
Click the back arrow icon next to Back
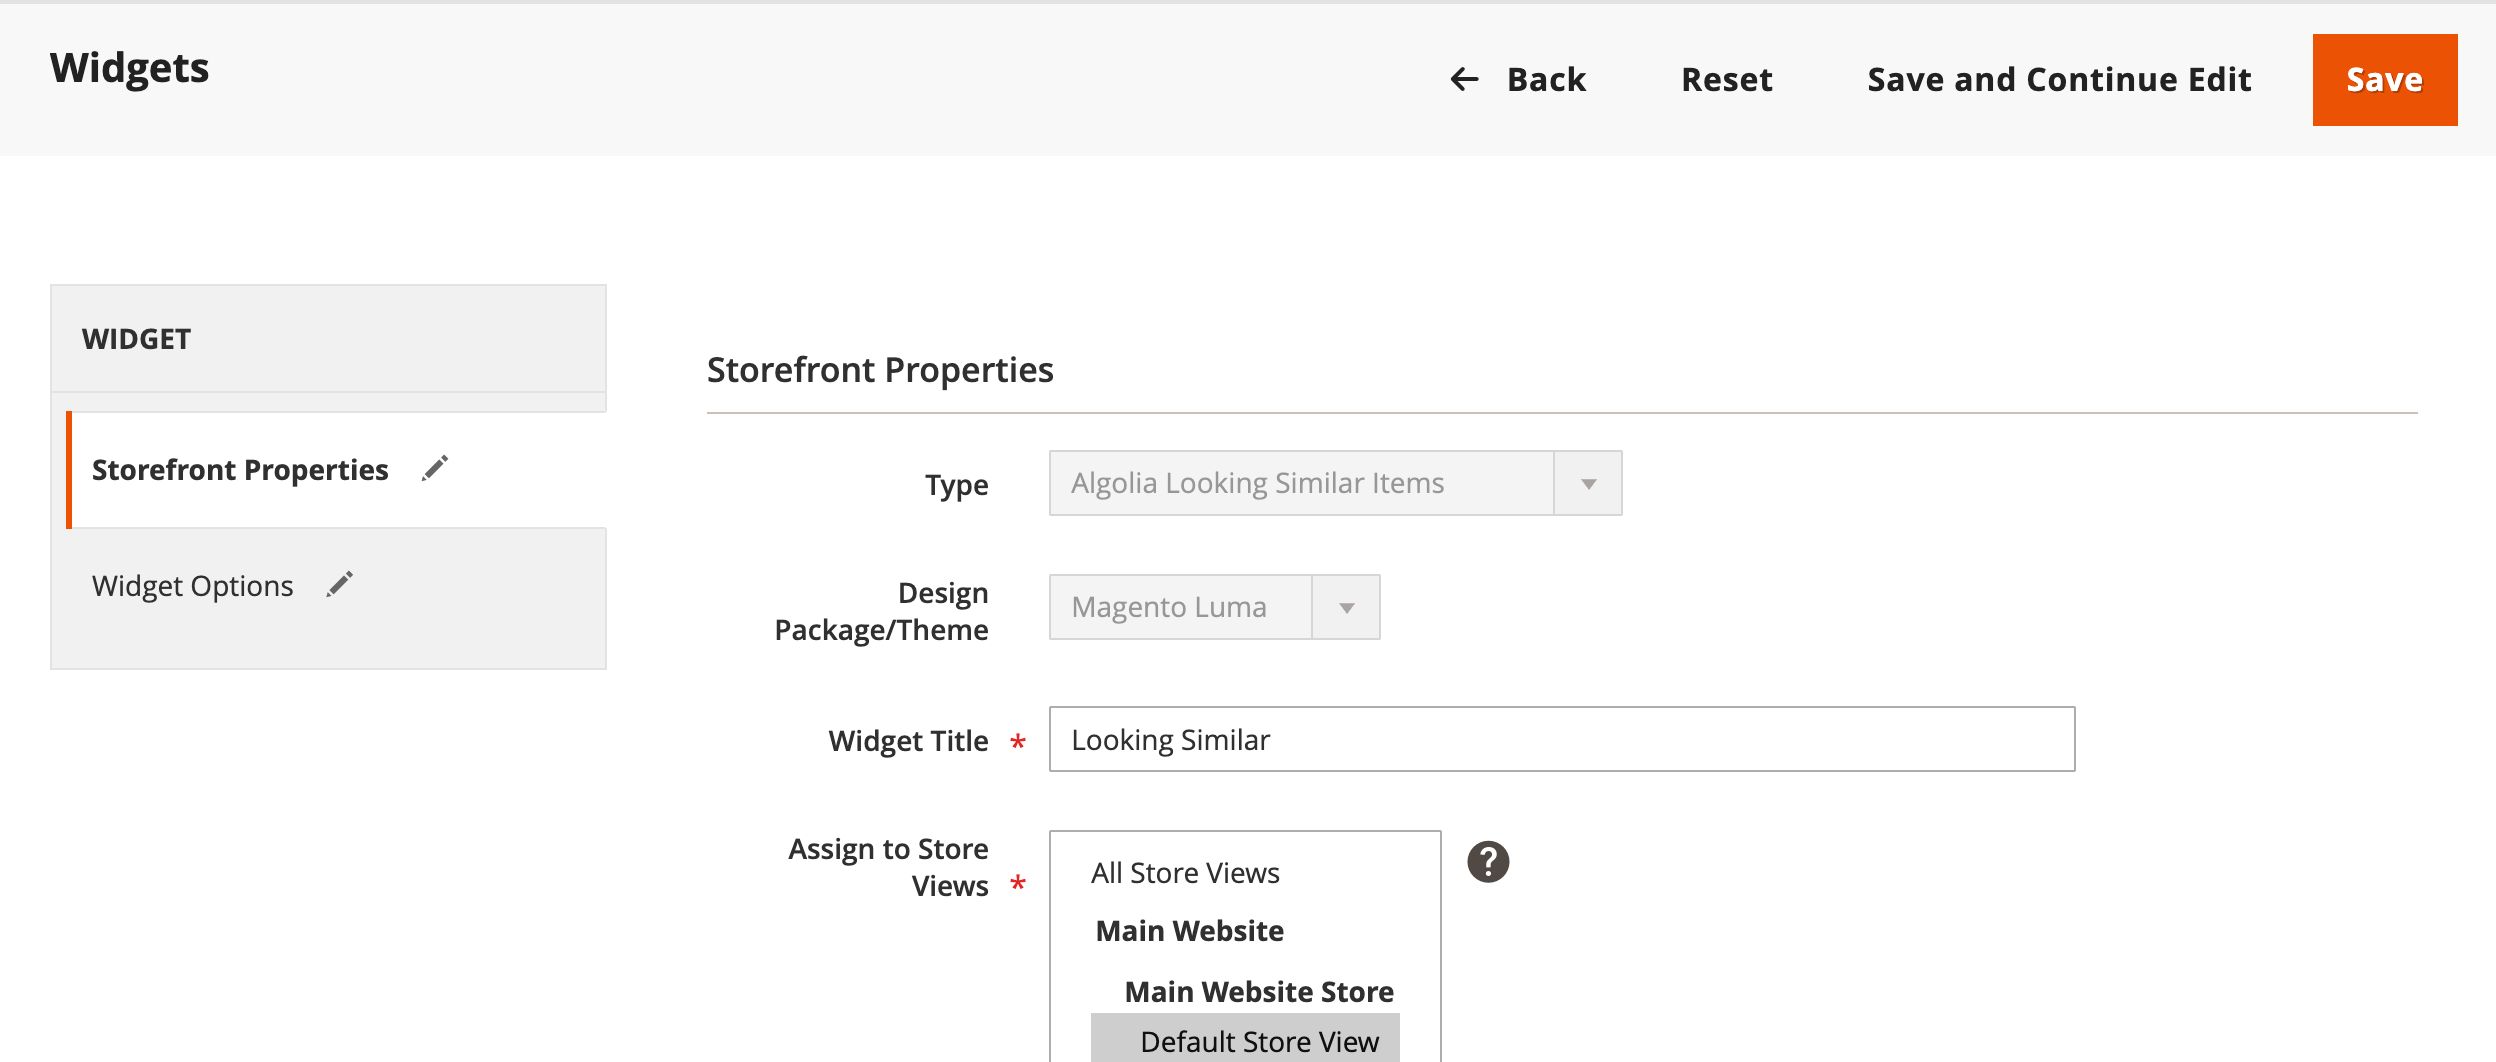pyautogui.click(x=1464, y=79)
